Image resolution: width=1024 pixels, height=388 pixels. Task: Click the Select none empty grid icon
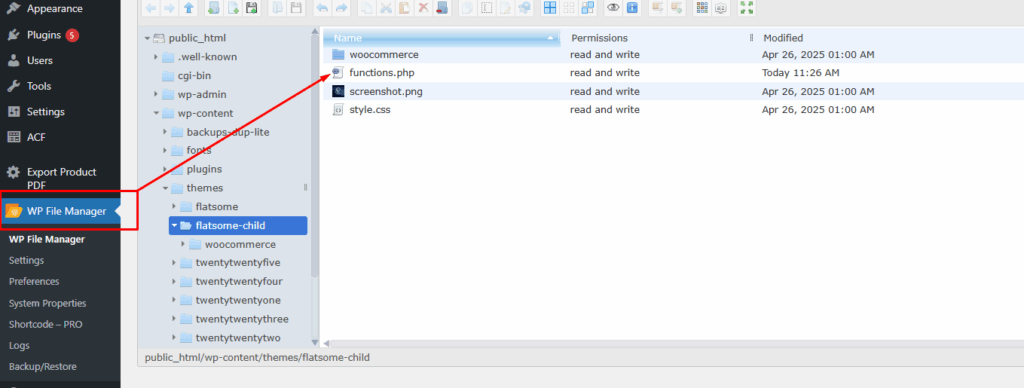click(x=569, y=8)
